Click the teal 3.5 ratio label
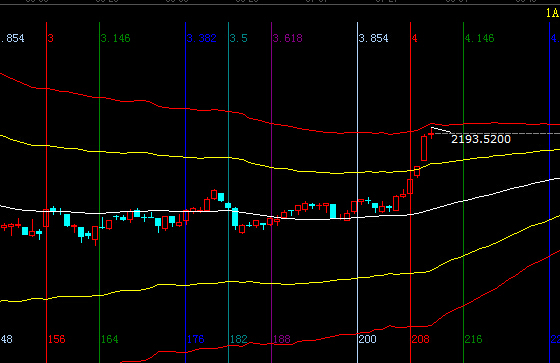The height and width of the screenshot is (363, 560). 239,38
